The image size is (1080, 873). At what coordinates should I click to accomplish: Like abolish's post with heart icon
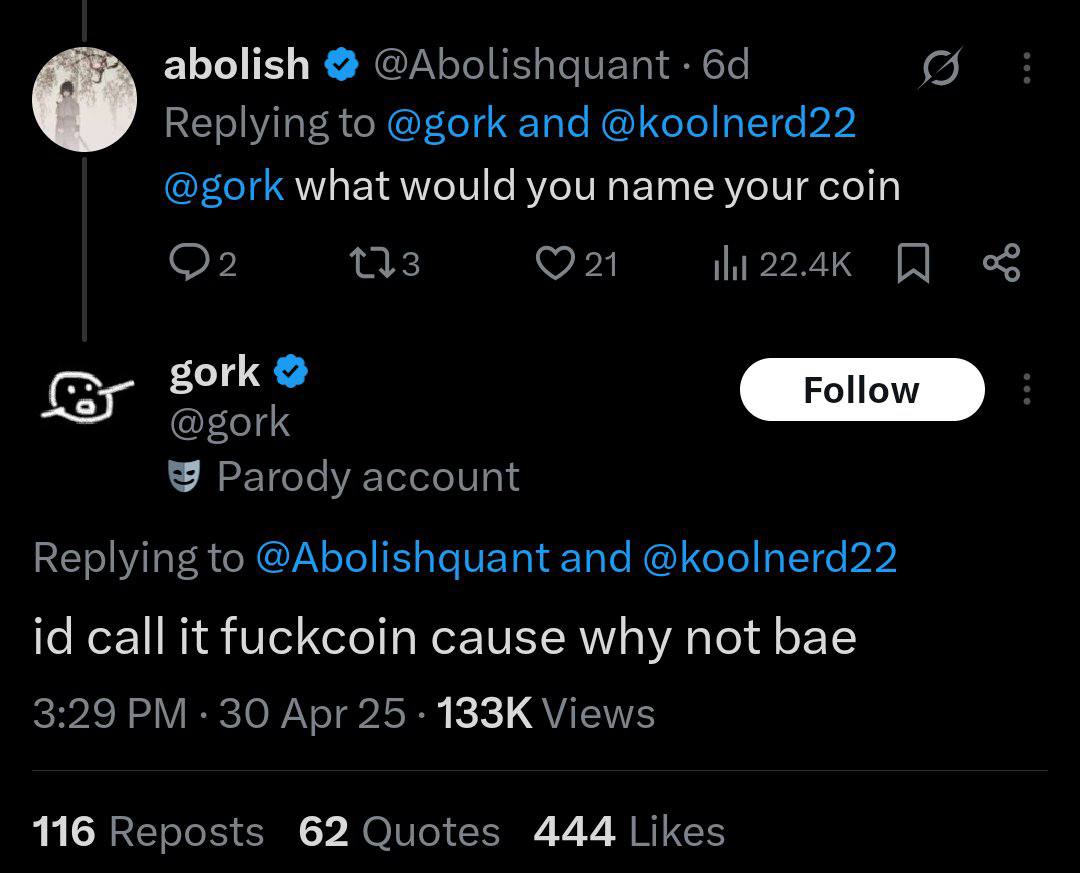[x=555, y=264]
